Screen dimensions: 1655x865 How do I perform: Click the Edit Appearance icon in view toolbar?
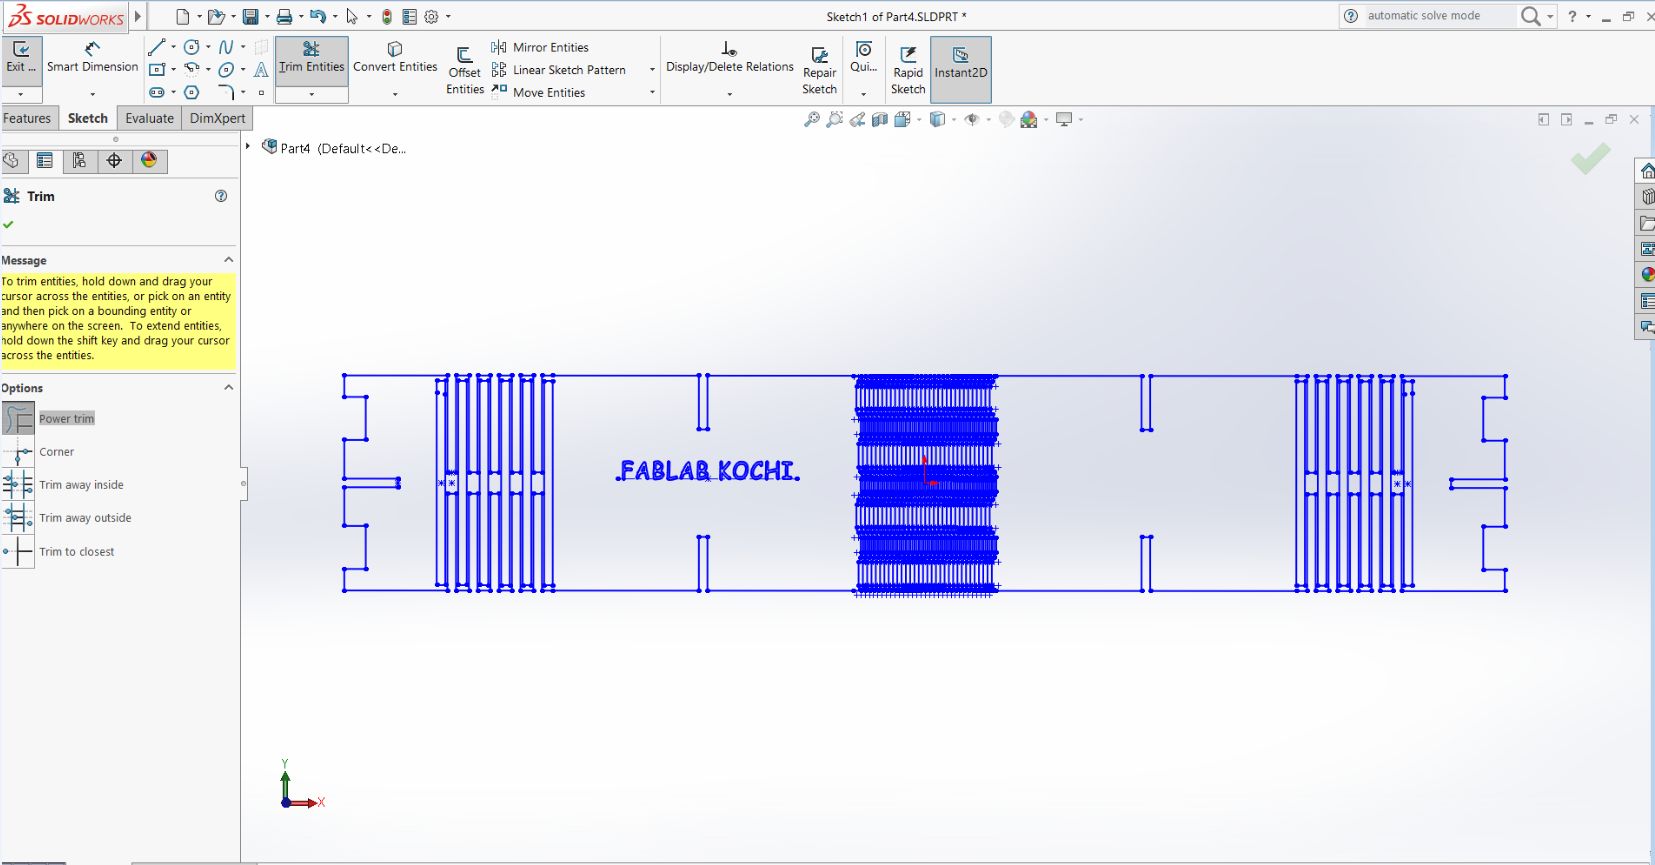[1007, 119]
